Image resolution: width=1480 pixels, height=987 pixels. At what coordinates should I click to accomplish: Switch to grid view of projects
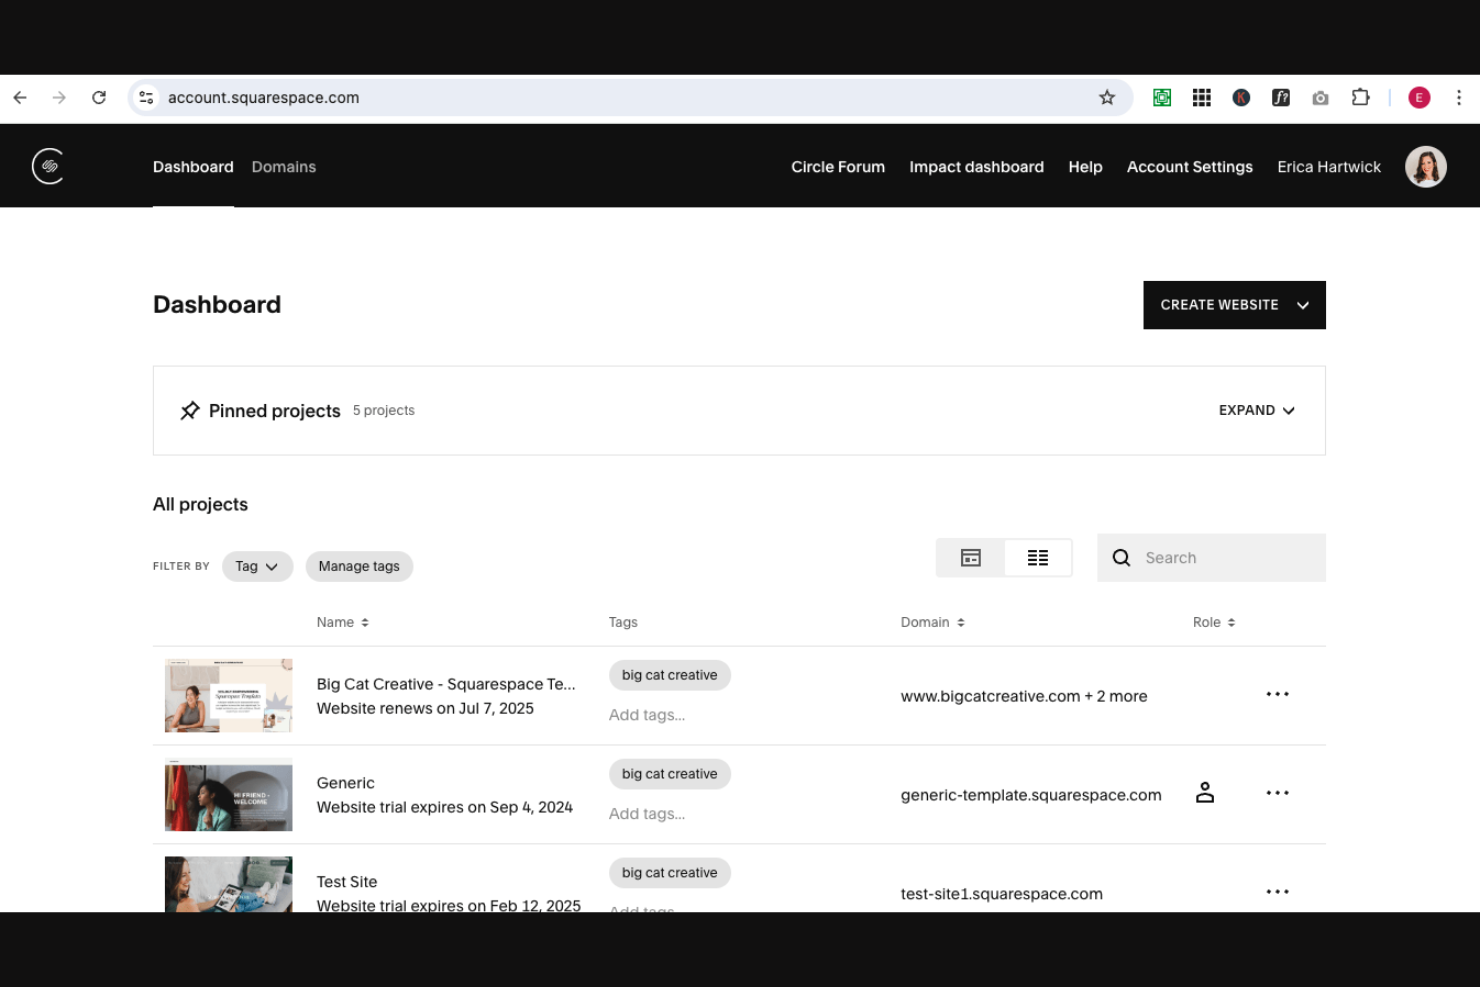pyautogui.click(x=970, y=557)
